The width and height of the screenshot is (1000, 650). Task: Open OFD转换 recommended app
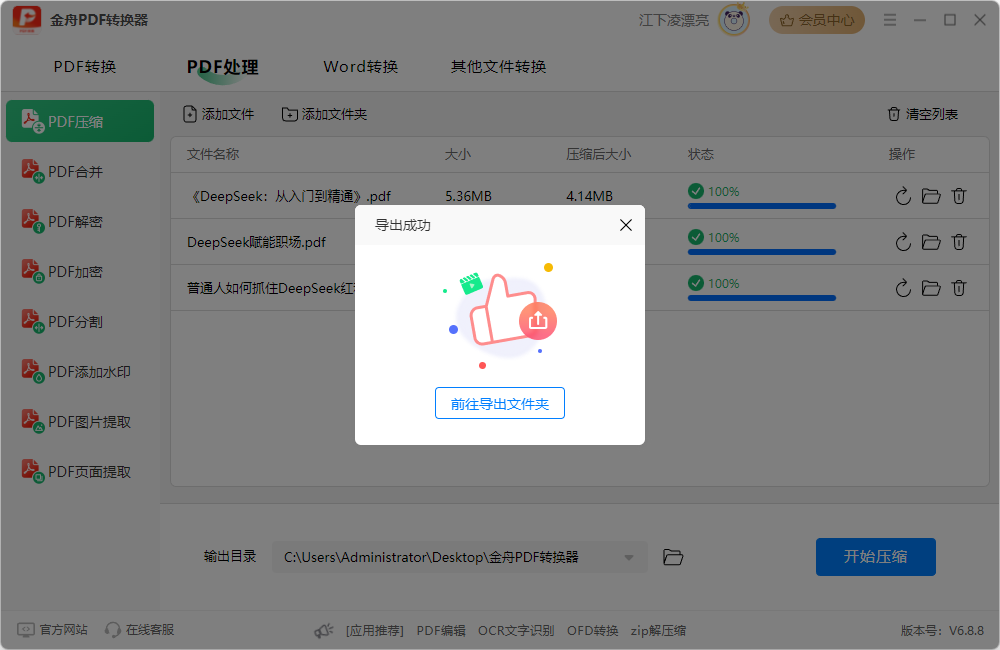click(592, 631)
